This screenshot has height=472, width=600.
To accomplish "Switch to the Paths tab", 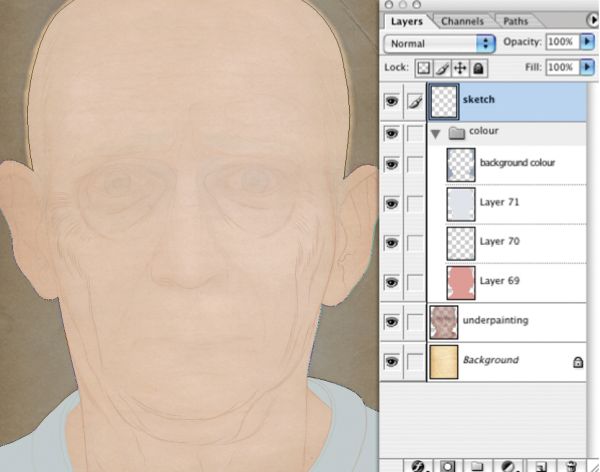I will pos(515,21).
